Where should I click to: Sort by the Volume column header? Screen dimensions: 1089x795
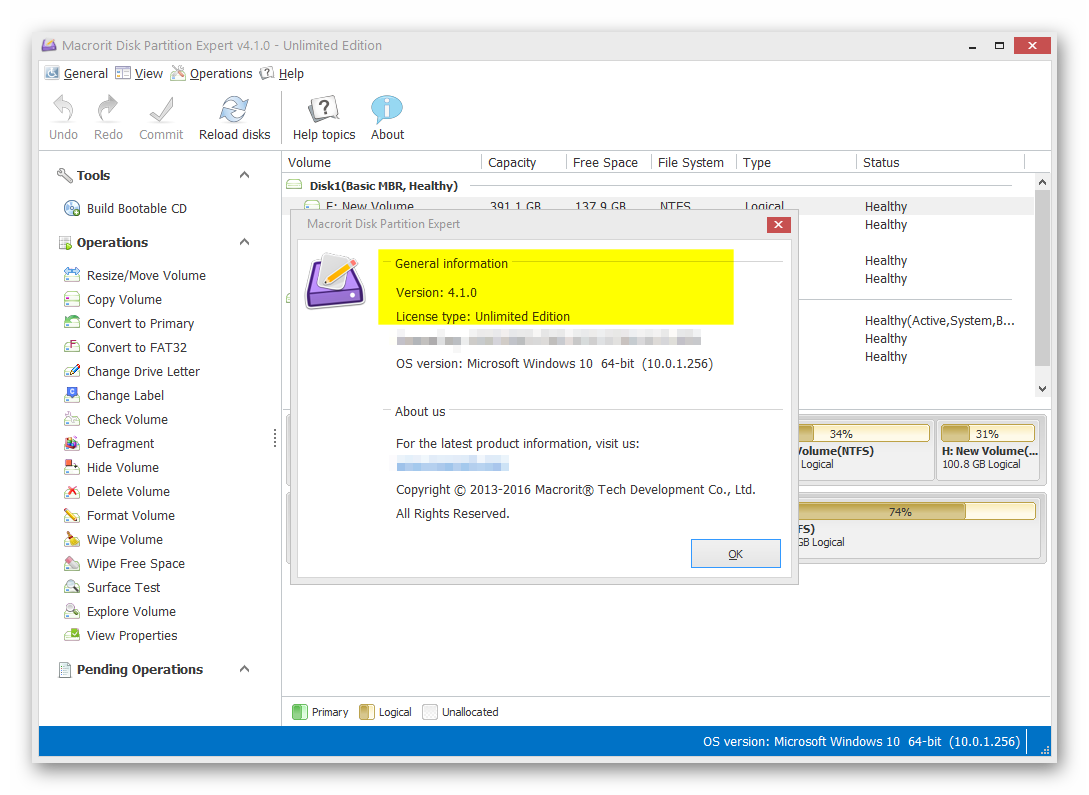(x=382, y=162)
